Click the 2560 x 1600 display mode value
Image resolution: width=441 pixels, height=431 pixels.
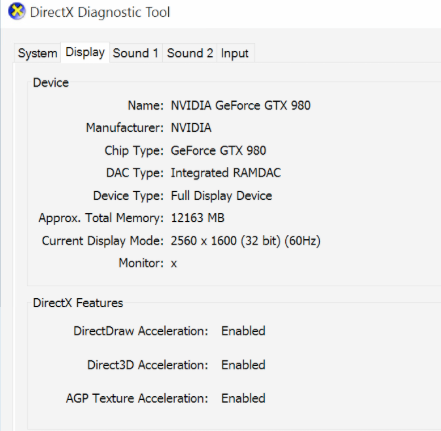tap(246, 241)
